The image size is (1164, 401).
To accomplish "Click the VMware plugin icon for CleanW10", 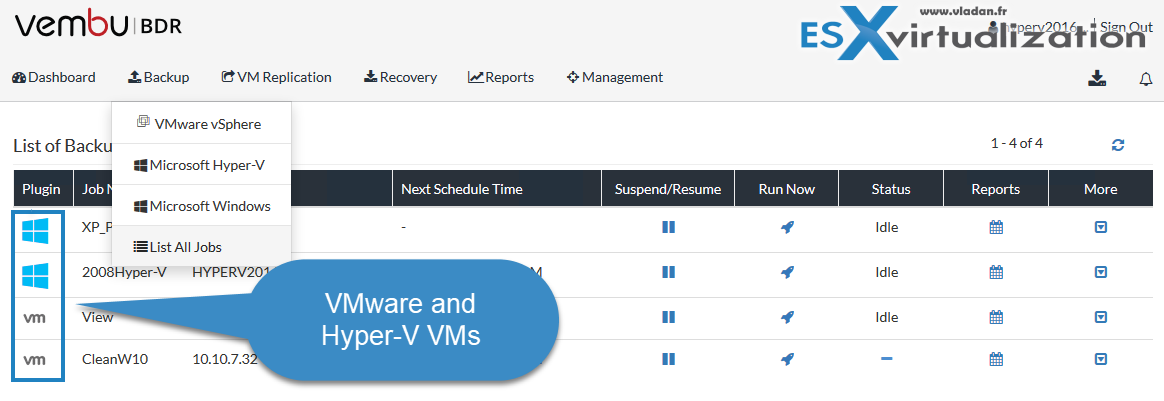I will (x=35, y=360).
